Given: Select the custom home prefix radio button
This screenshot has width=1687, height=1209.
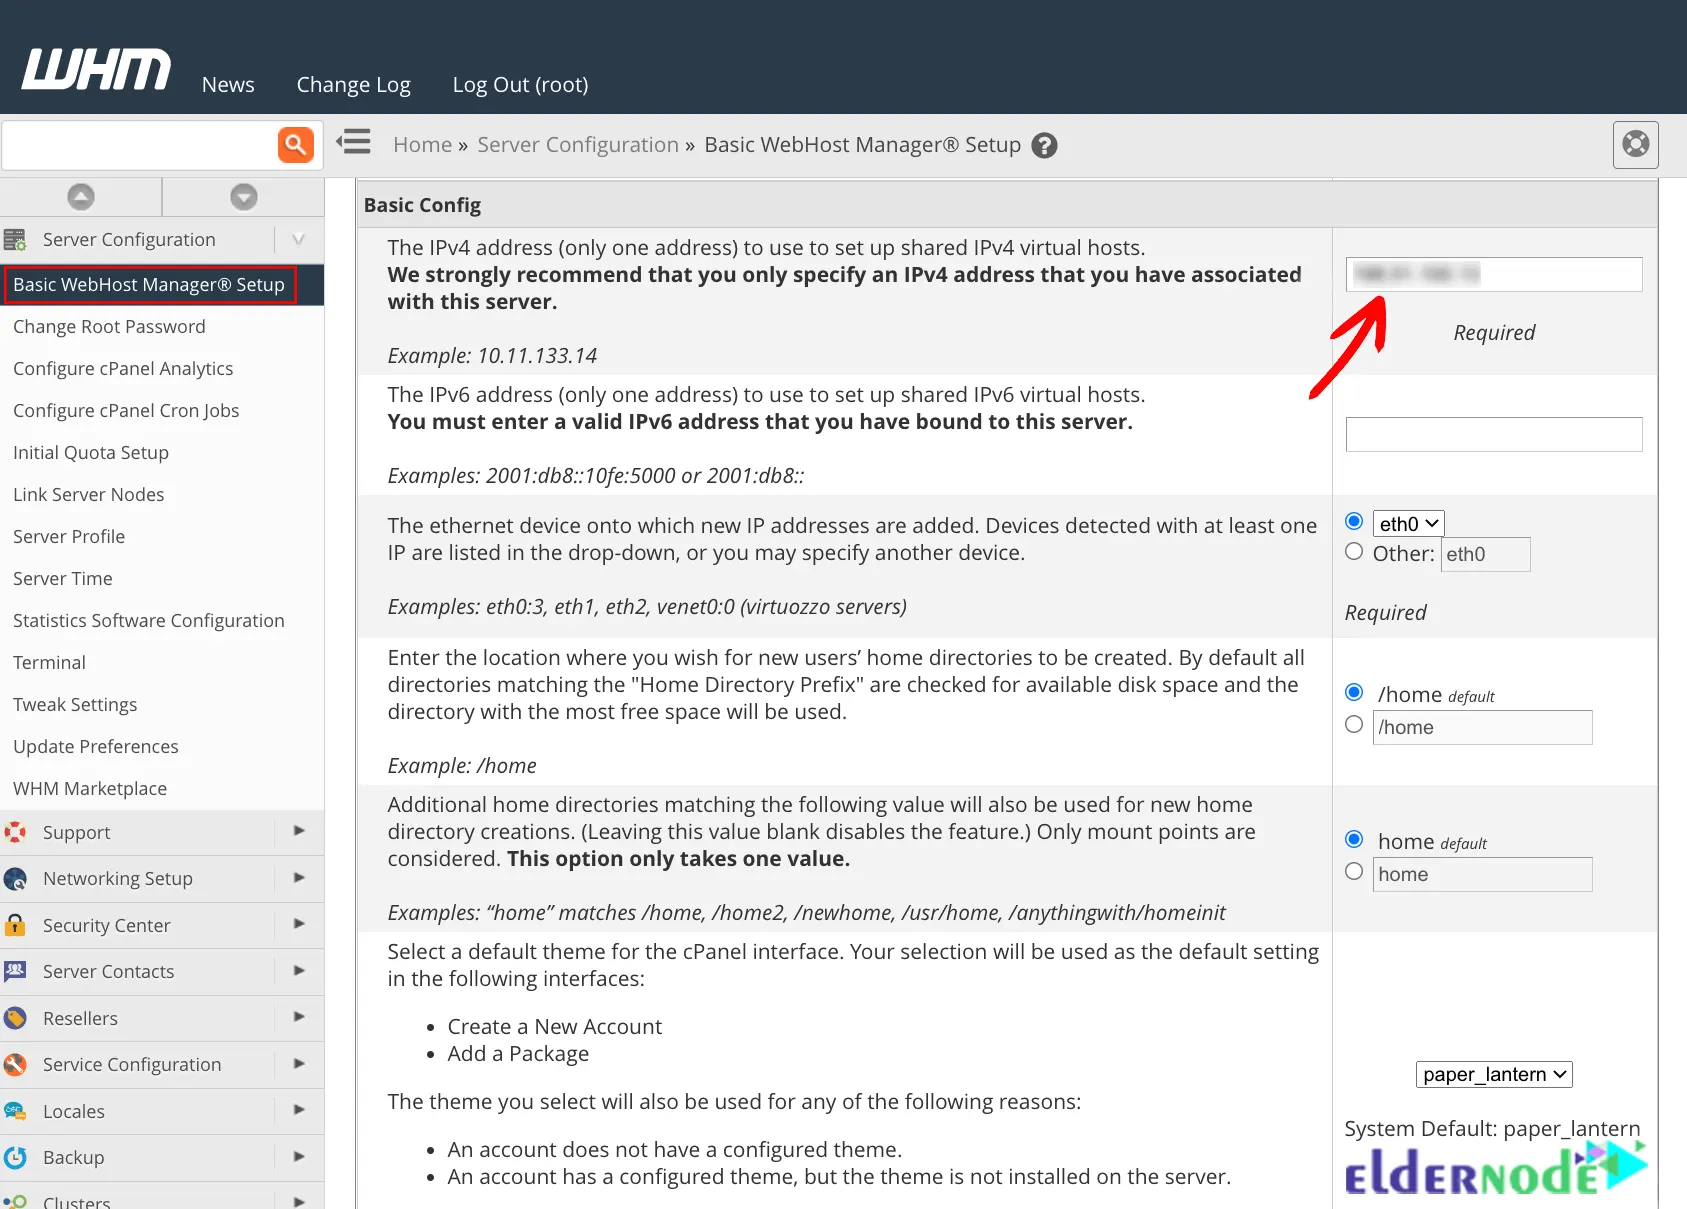Looking at the screenshot, I should (1354, 871).
